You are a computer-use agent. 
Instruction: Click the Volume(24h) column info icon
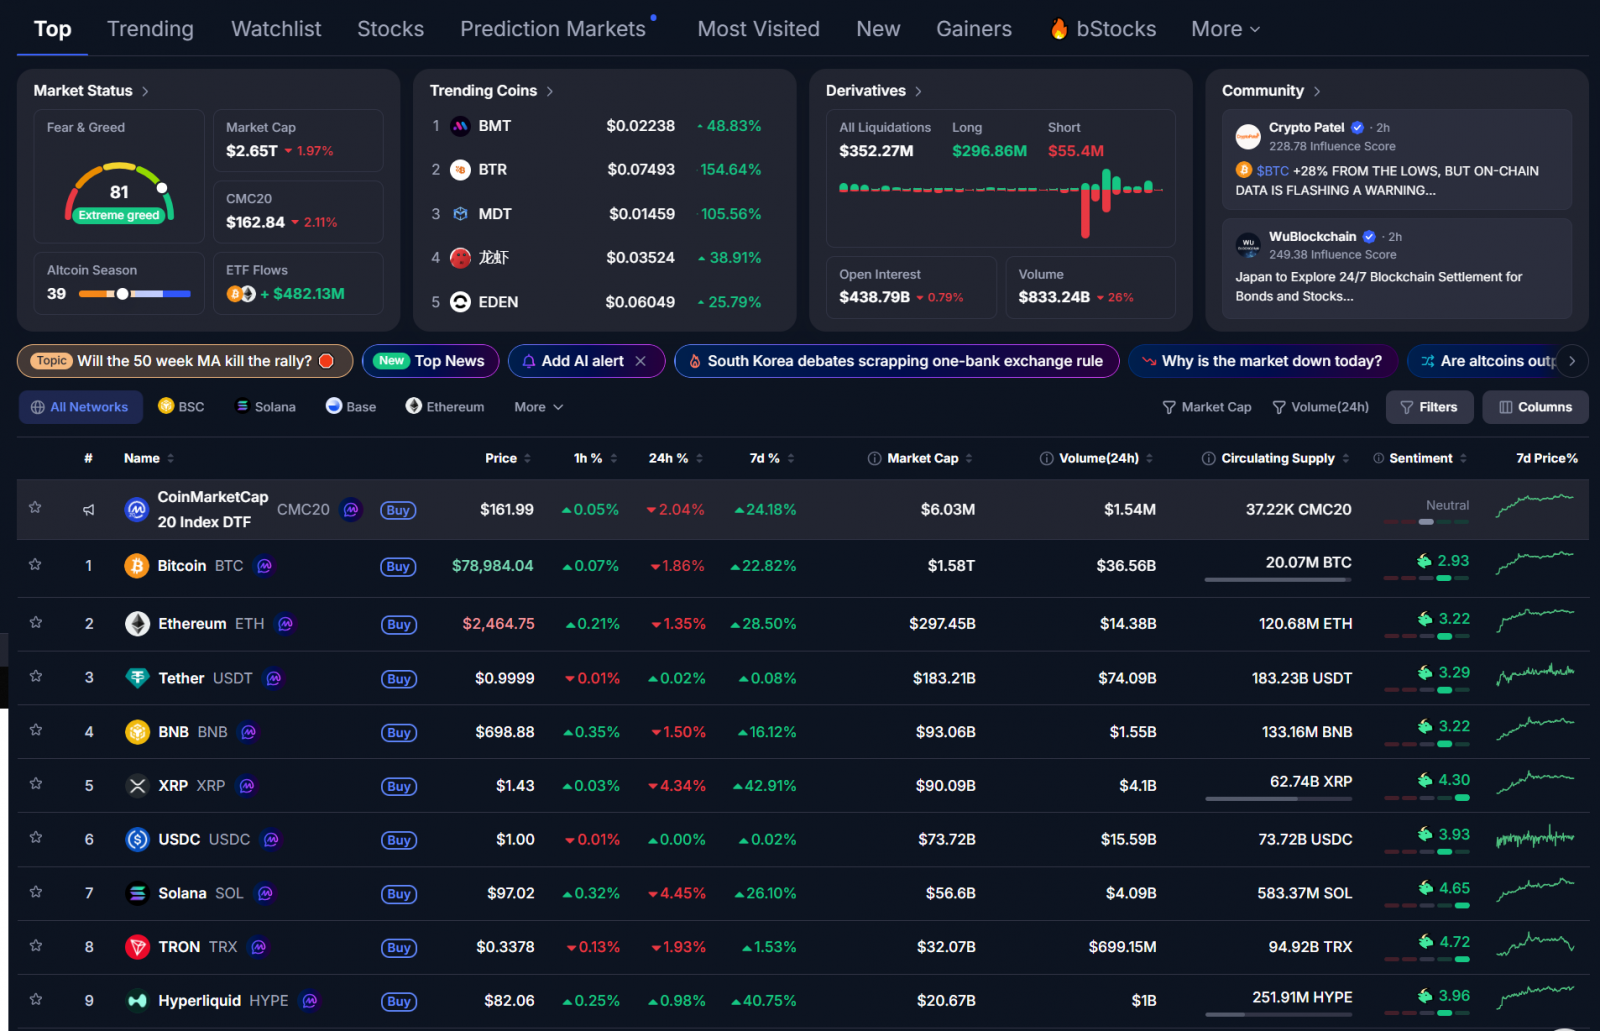[x=1047, y=459]
